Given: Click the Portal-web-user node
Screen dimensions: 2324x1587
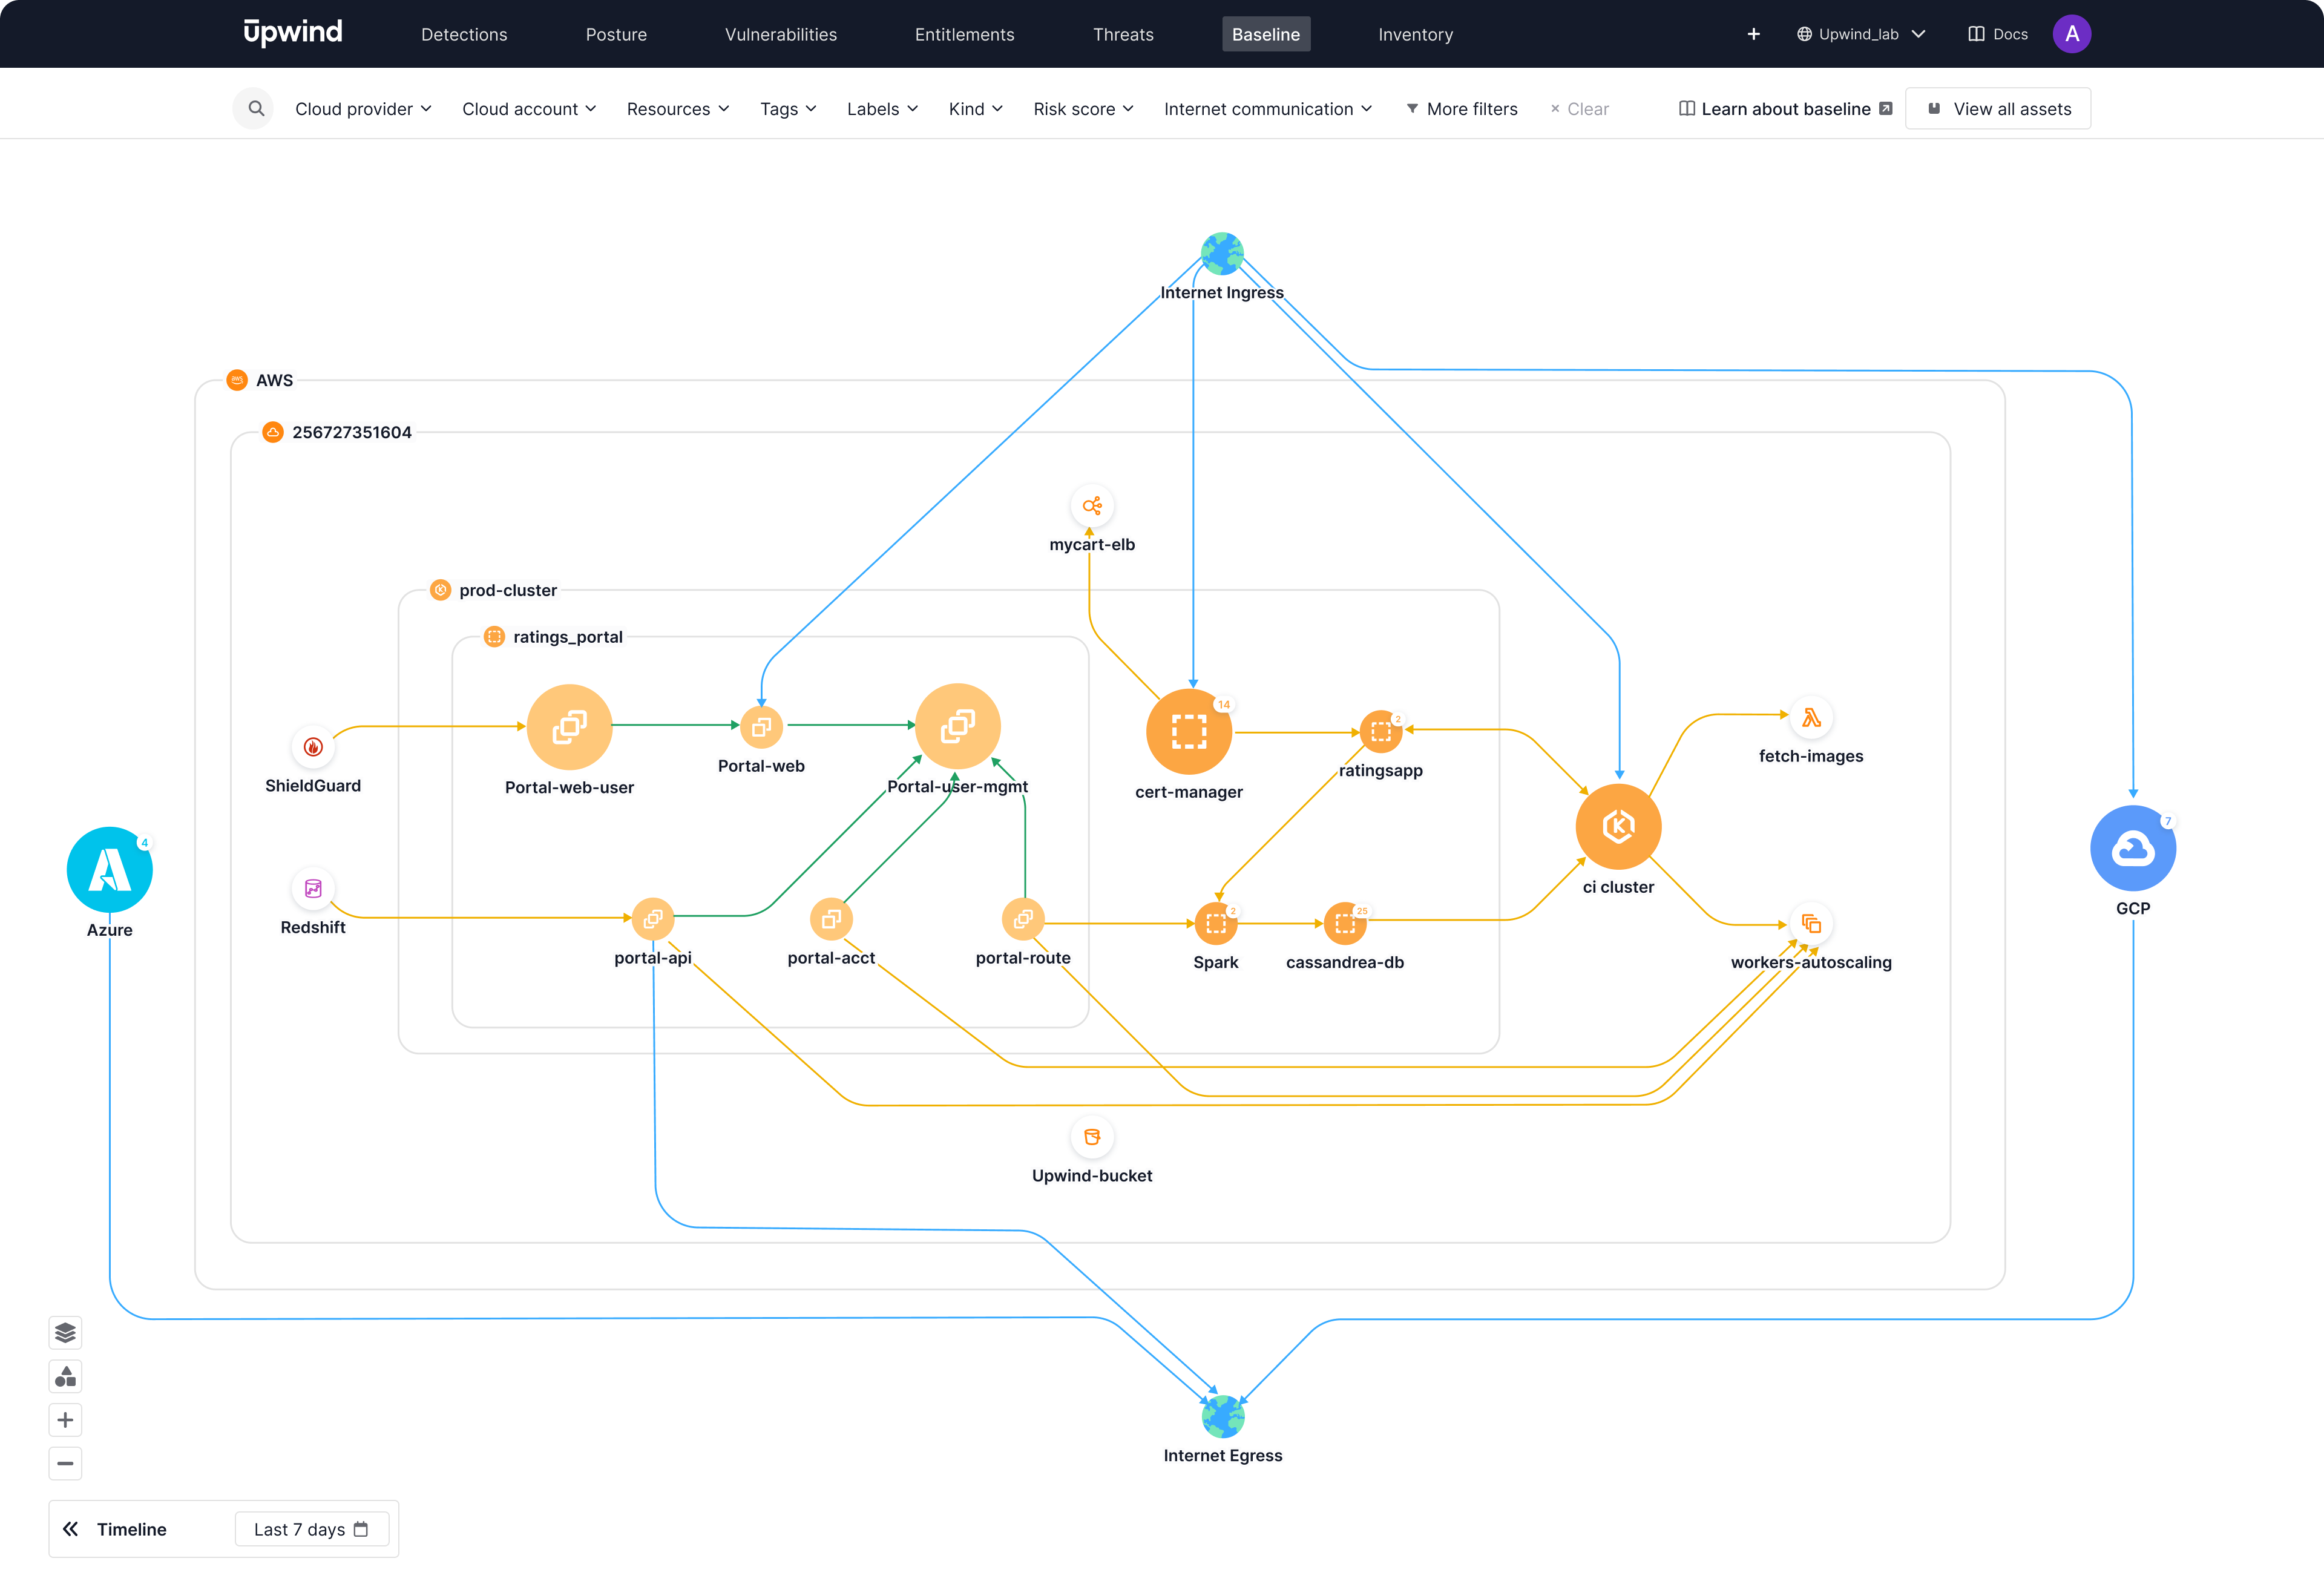Looking at the screenshot, I should point(569,726).
